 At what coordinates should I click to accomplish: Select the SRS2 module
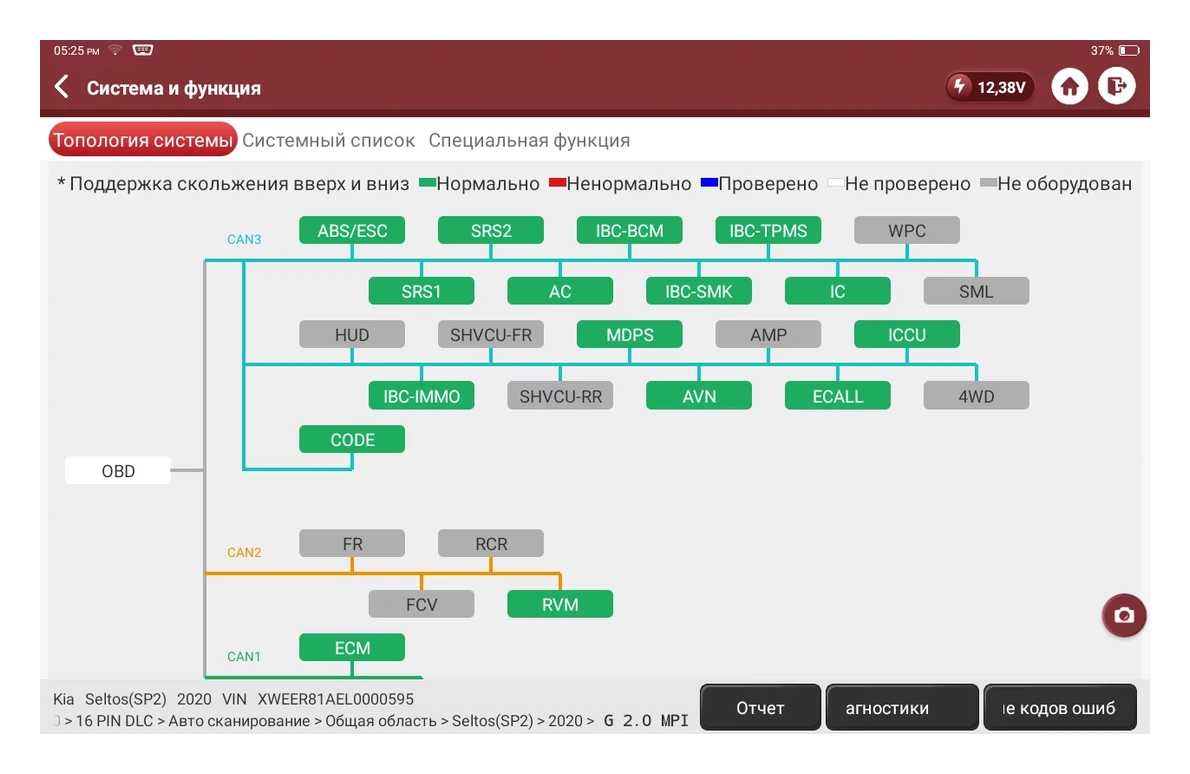pyautogui.click(x=491, y=230)
